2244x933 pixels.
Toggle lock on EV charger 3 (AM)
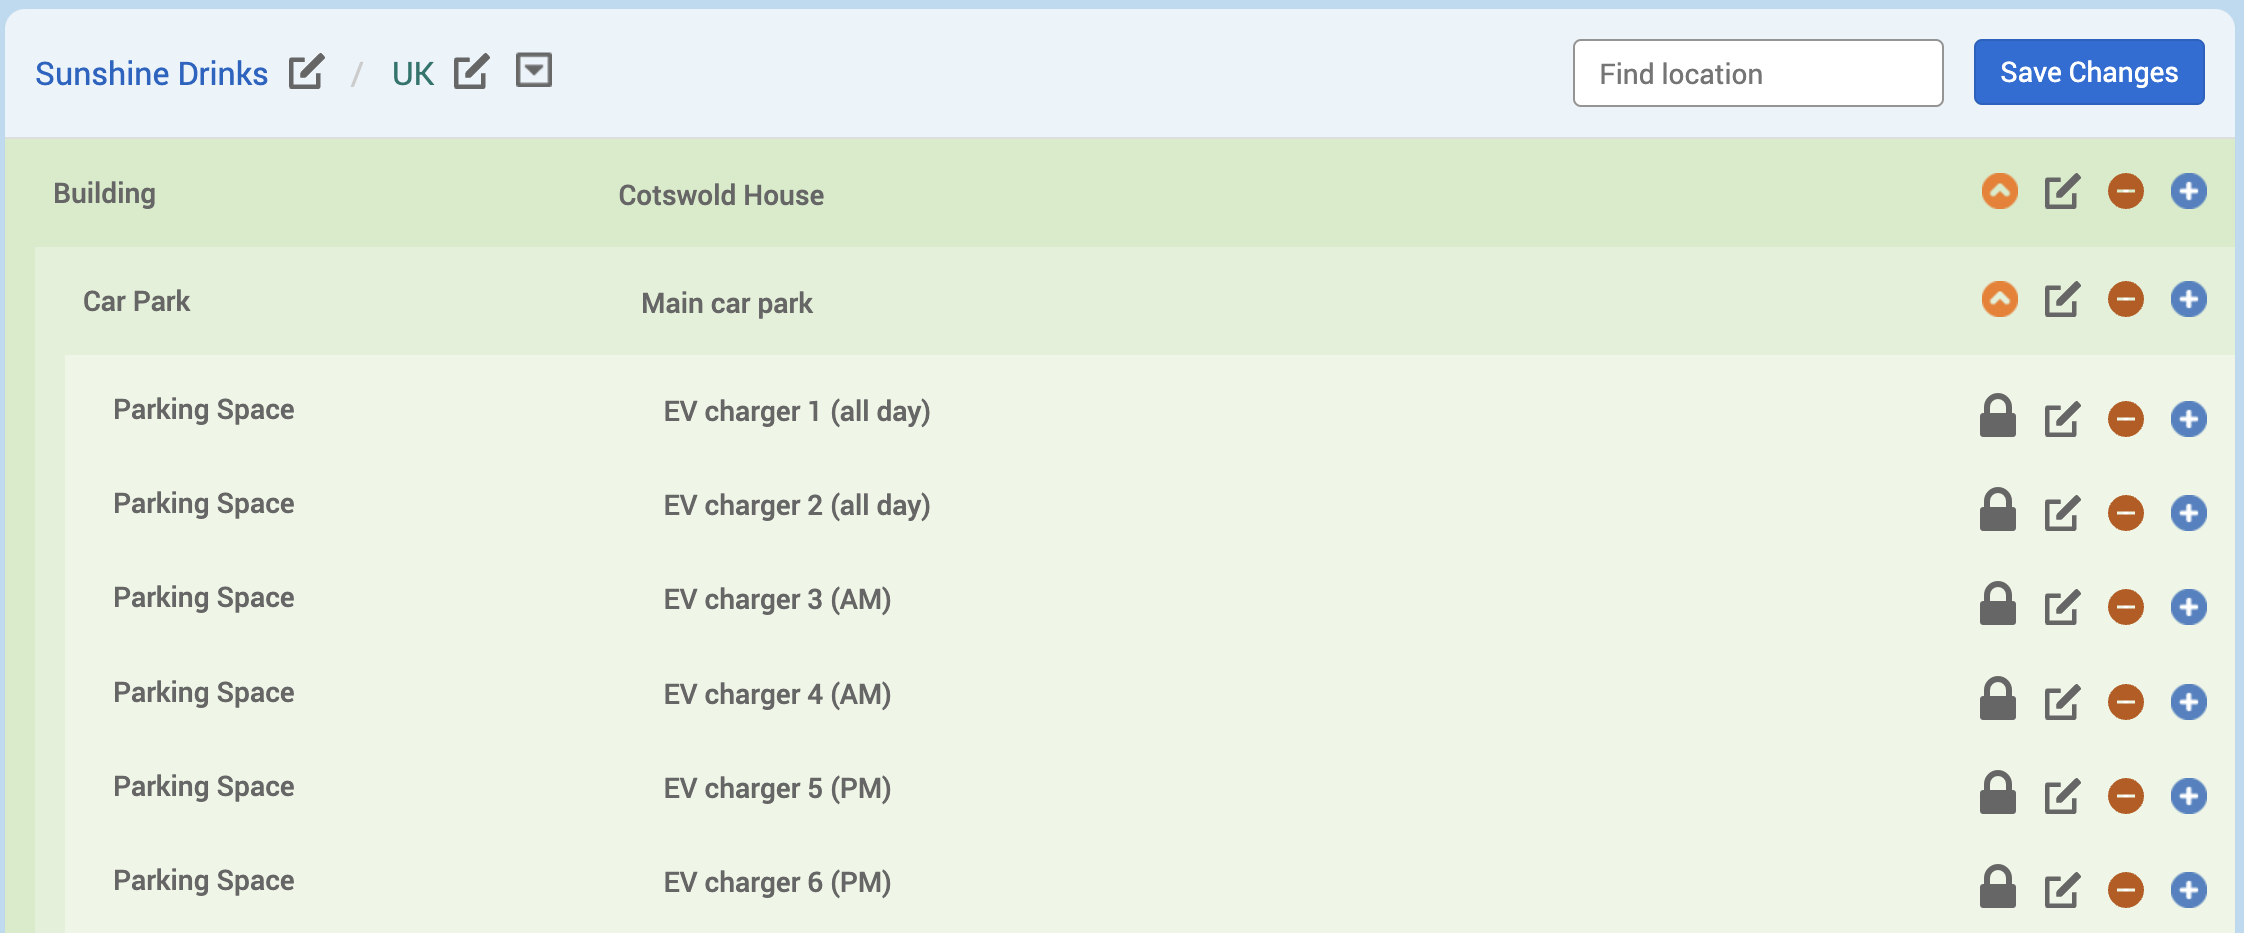[1998, 605]
